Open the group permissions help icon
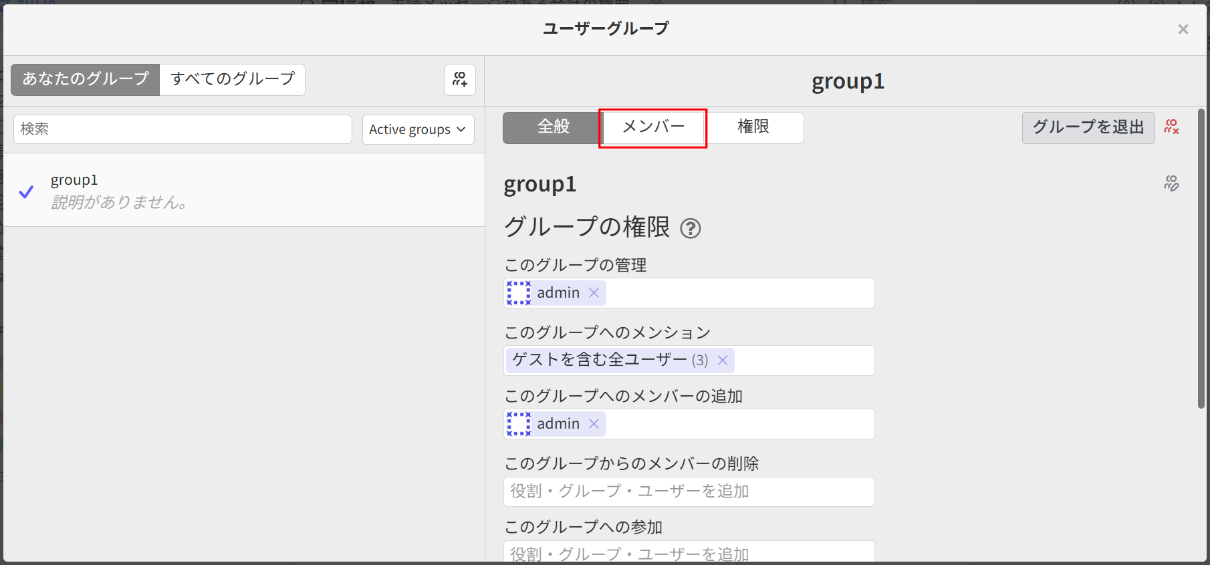This screenshot has height=565, width=1210. point(690,228)
